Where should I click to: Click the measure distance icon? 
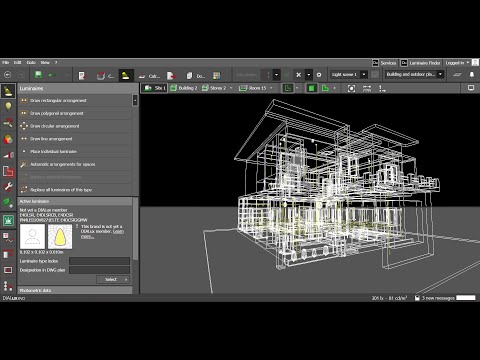click(x=367, y=88)
